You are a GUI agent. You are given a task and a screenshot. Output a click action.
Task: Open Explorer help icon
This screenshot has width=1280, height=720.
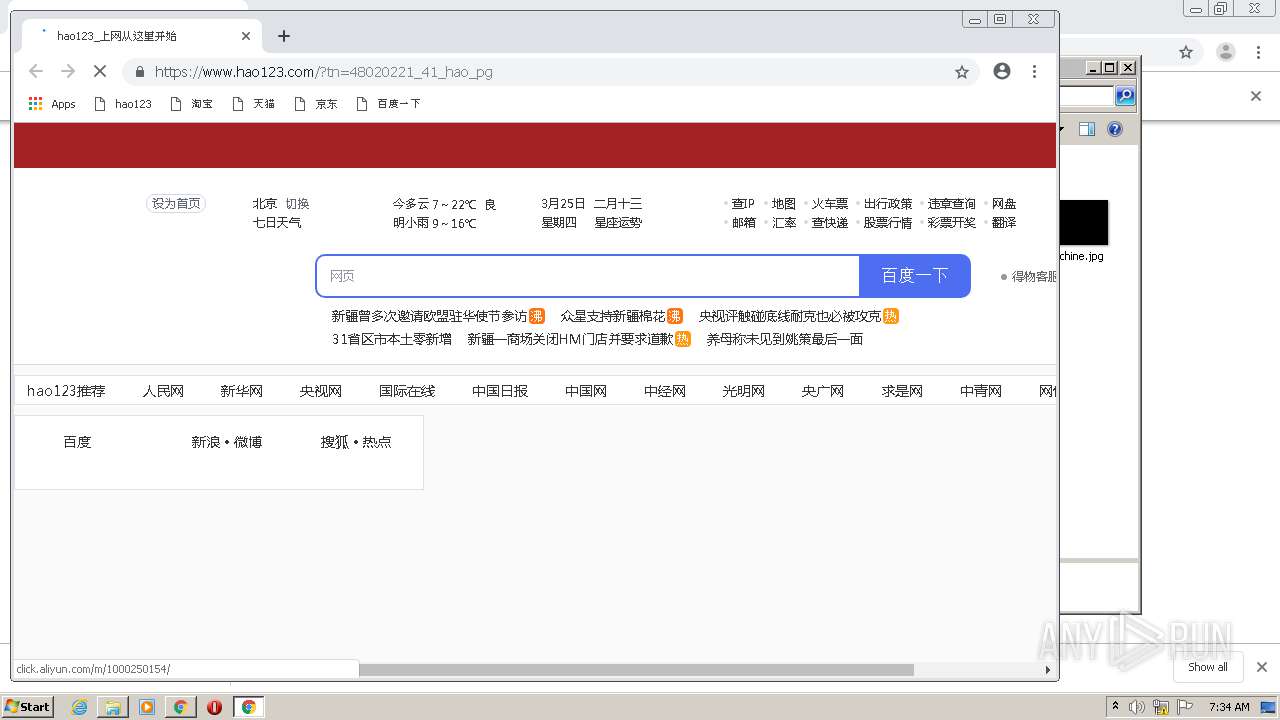click(x=1115, y=129)
